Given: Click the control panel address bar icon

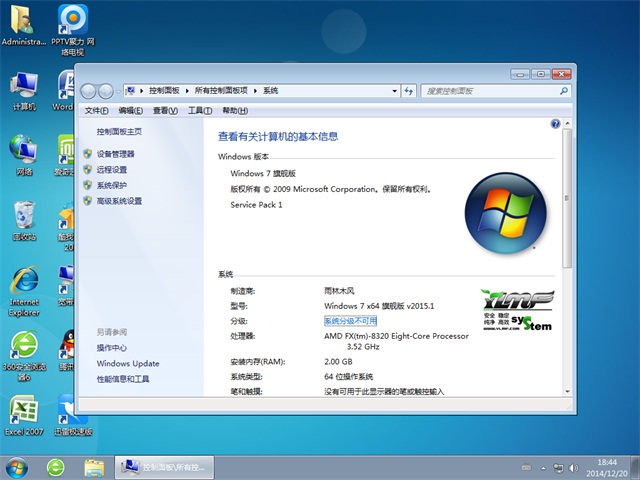Looking at the screenshot, I should (130, 90).
